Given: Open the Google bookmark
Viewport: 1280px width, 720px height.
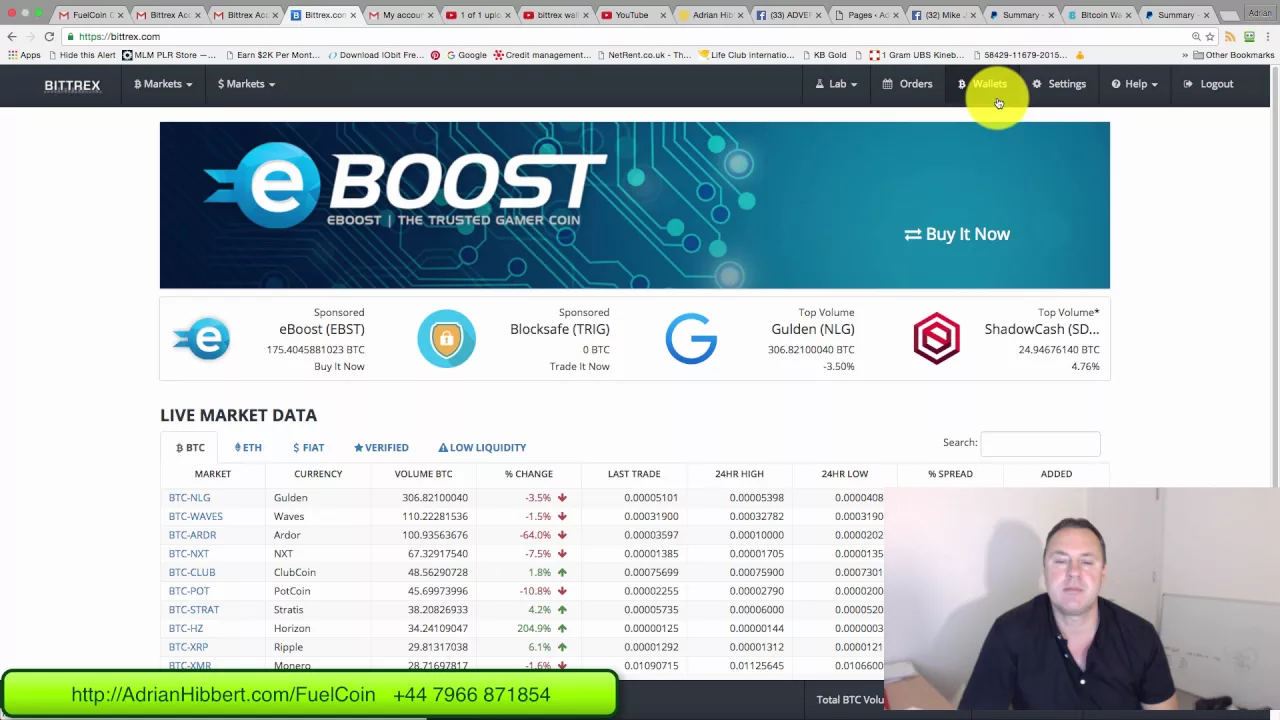Looking at the screenshot, I should (466, 55).
